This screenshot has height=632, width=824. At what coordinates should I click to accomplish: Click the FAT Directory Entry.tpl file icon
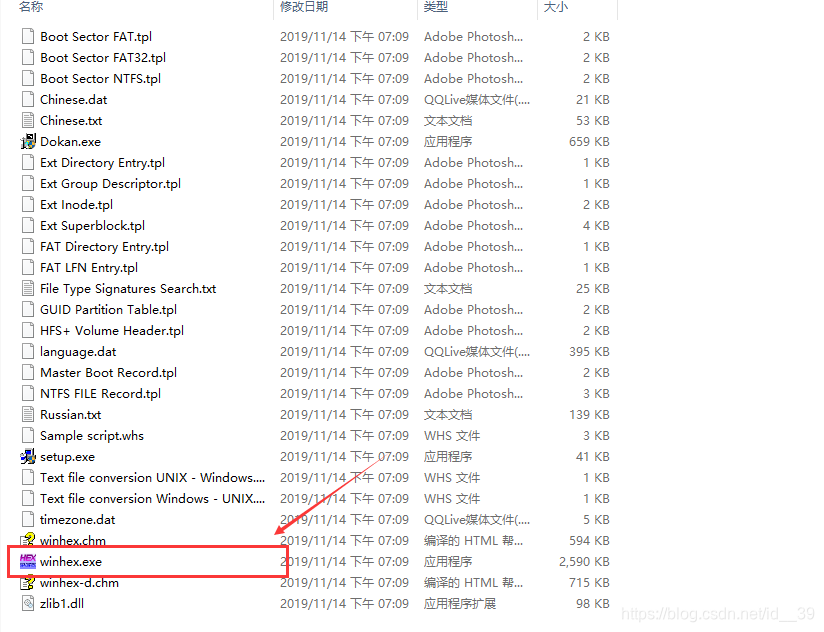coord(28,246)
